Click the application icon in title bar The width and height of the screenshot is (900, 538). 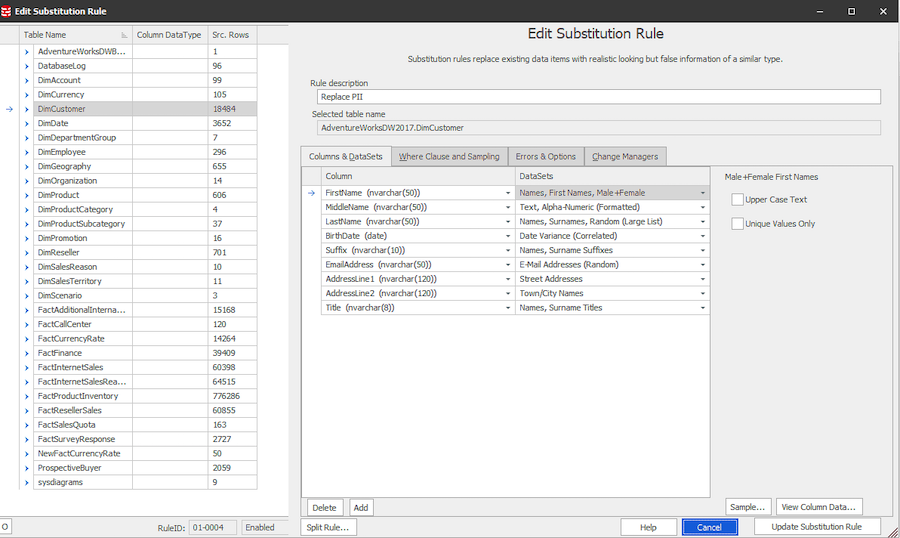click(6, 11)
